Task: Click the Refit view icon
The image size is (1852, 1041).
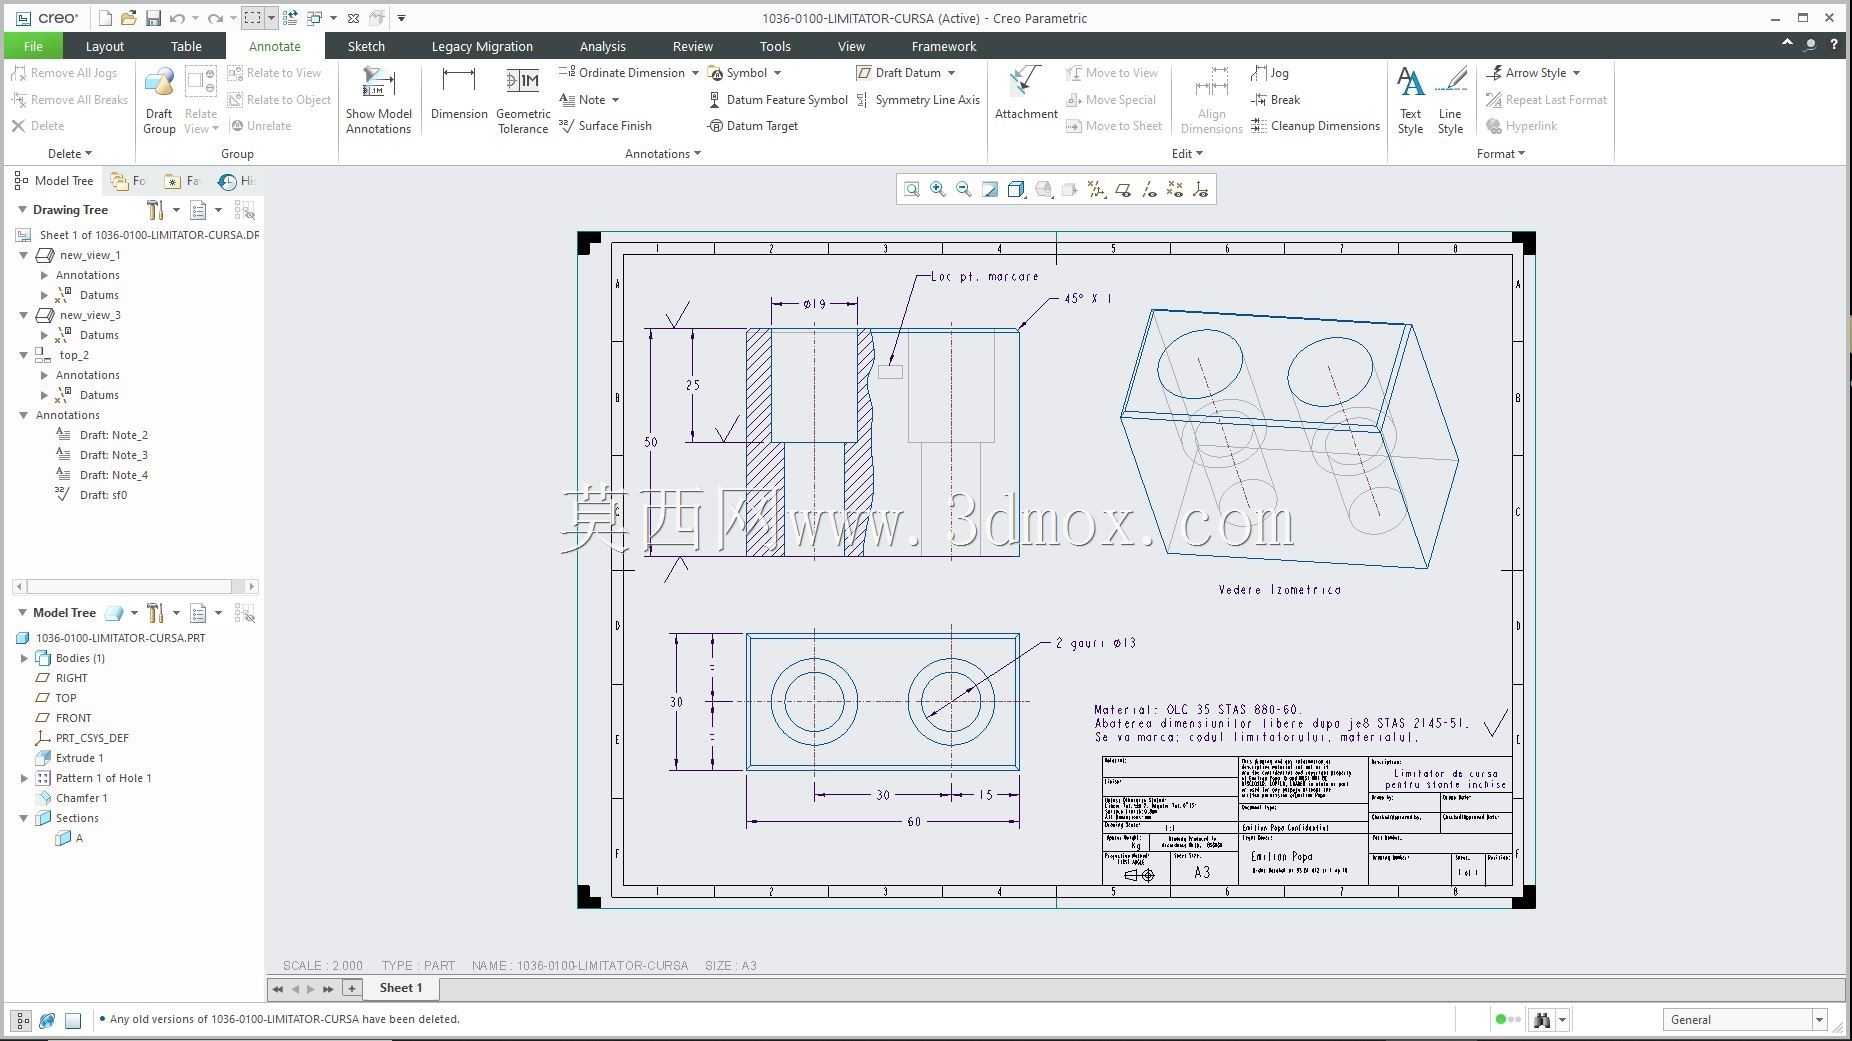Action: (x=911, y=189)
